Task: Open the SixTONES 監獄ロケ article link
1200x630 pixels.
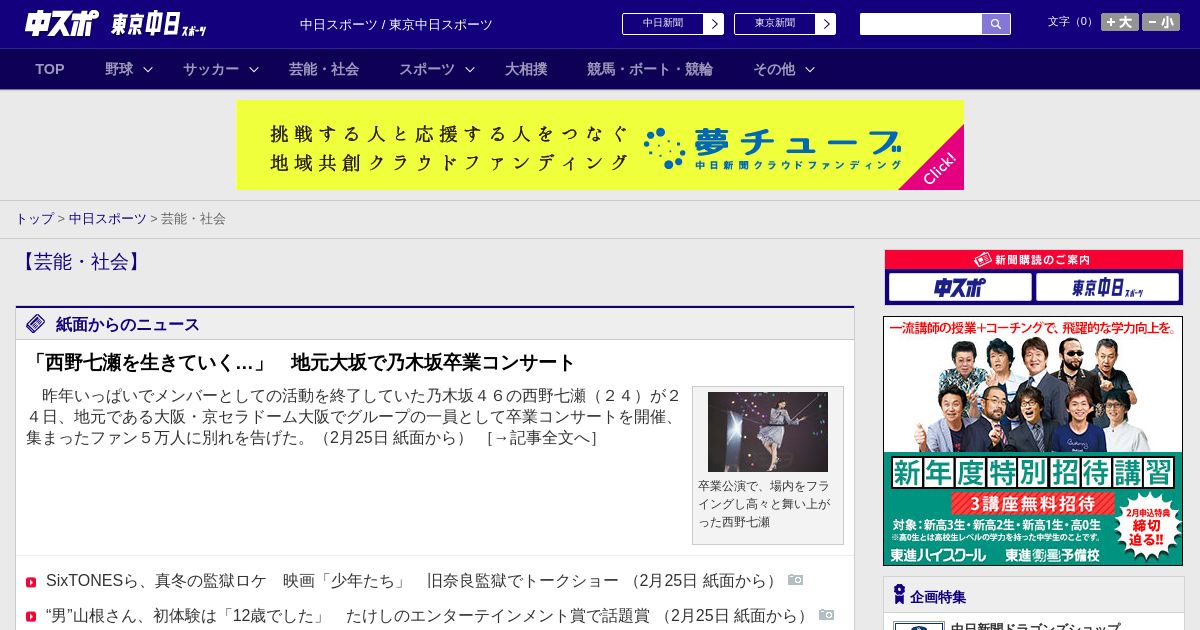Action: (412, 581)
